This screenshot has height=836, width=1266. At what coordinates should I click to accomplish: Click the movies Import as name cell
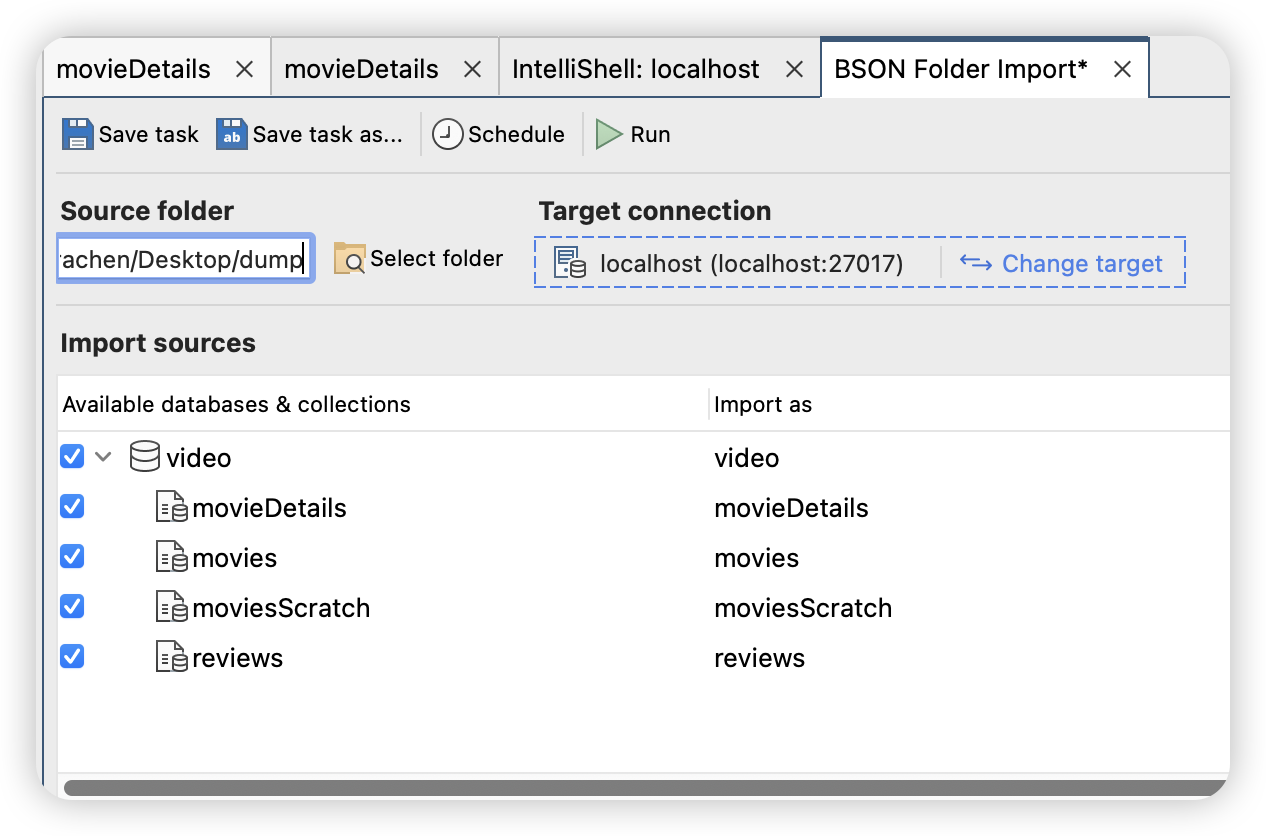click(756, 558)
